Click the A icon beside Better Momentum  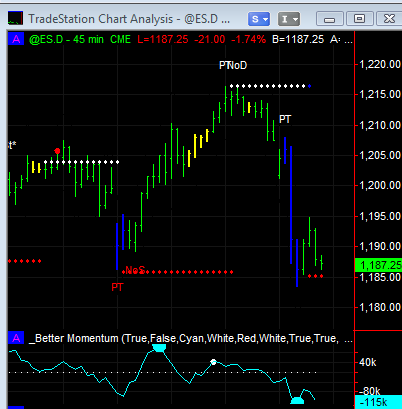[x=16, y=338]
